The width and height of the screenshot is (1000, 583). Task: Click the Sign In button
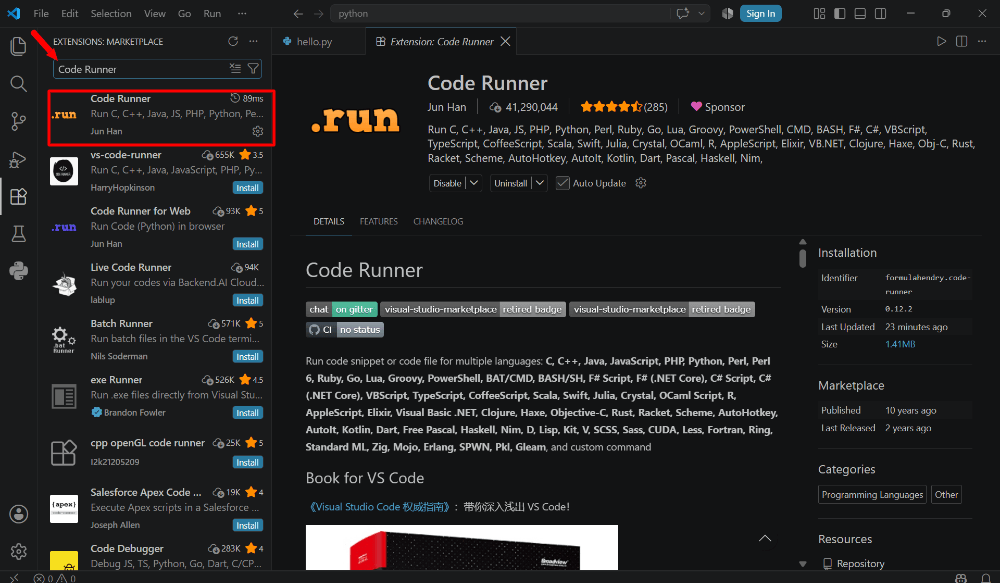tap(760, 13)
